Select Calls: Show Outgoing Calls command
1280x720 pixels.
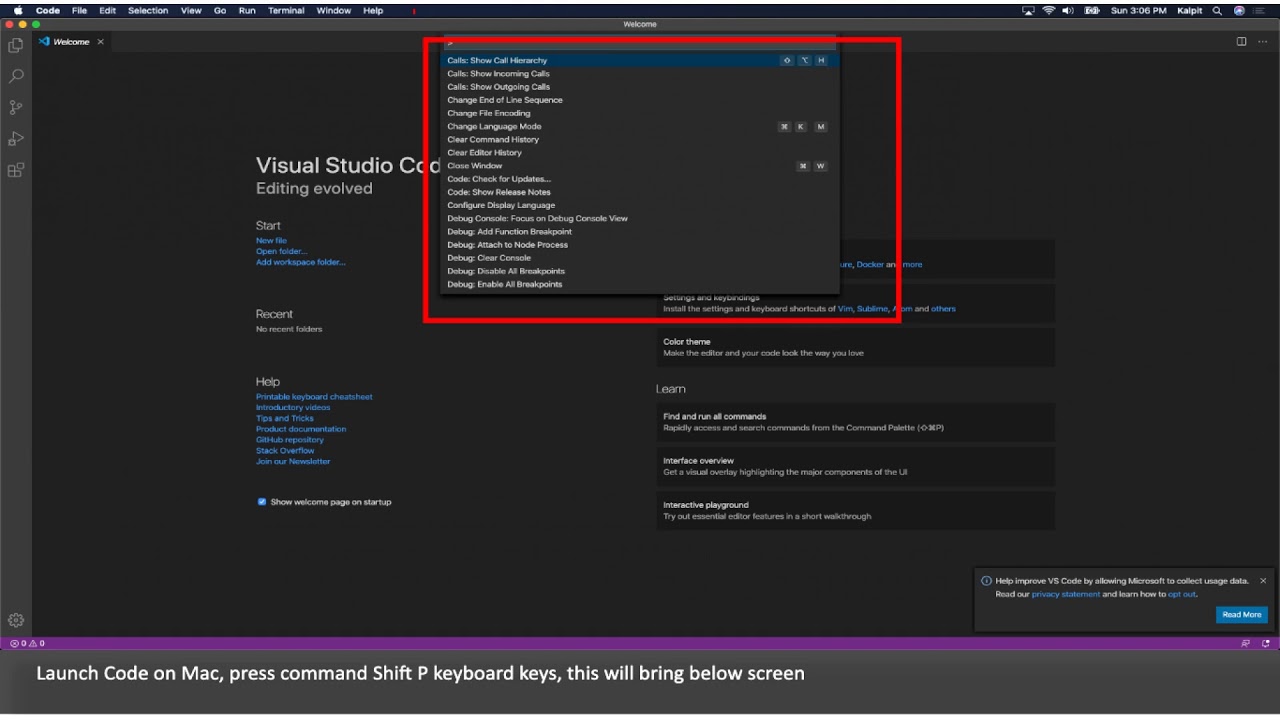[639, 87]
